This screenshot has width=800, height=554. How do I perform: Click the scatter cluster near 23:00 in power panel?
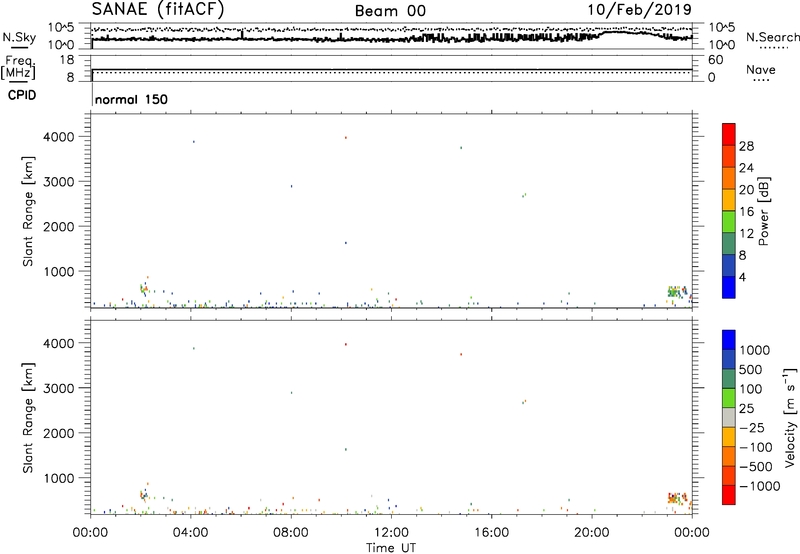pos(677,292)
